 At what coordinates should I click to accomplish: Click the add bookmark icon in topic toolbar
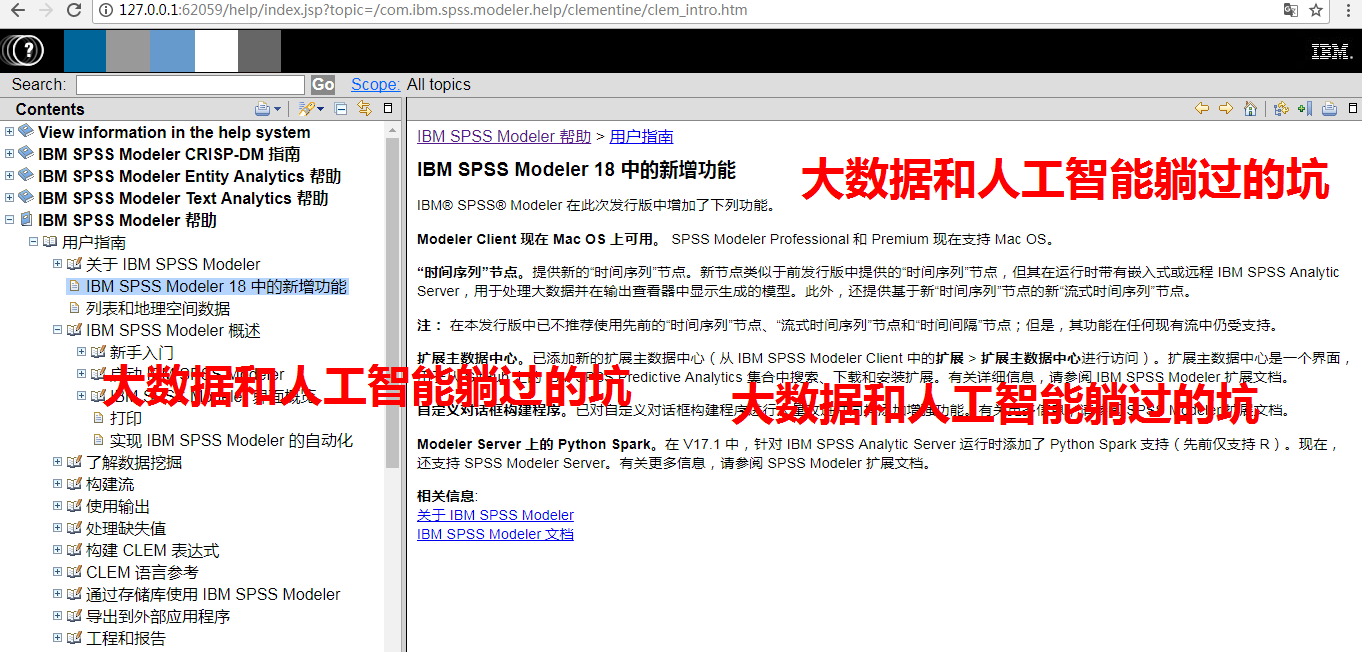1304,108
